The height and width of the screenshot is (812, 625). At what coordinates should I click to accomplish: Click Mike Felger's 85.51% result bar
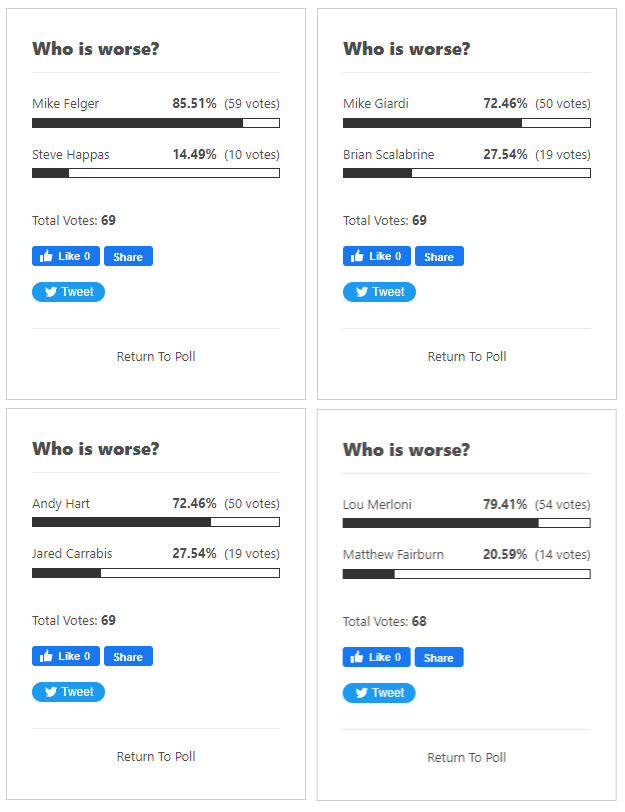[156, 123]
